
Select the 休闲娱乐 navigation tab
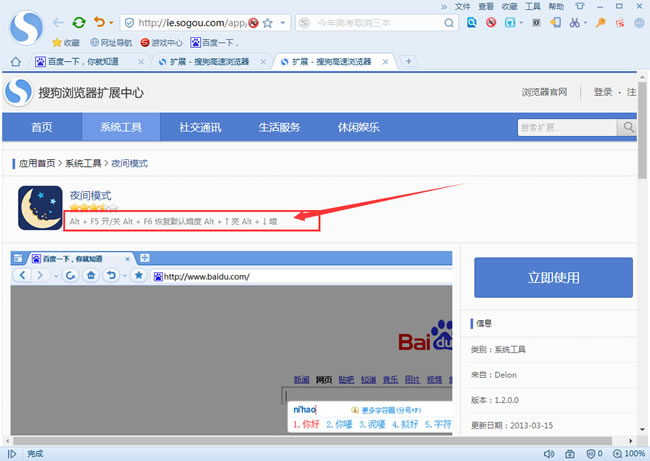coord(359,127)
